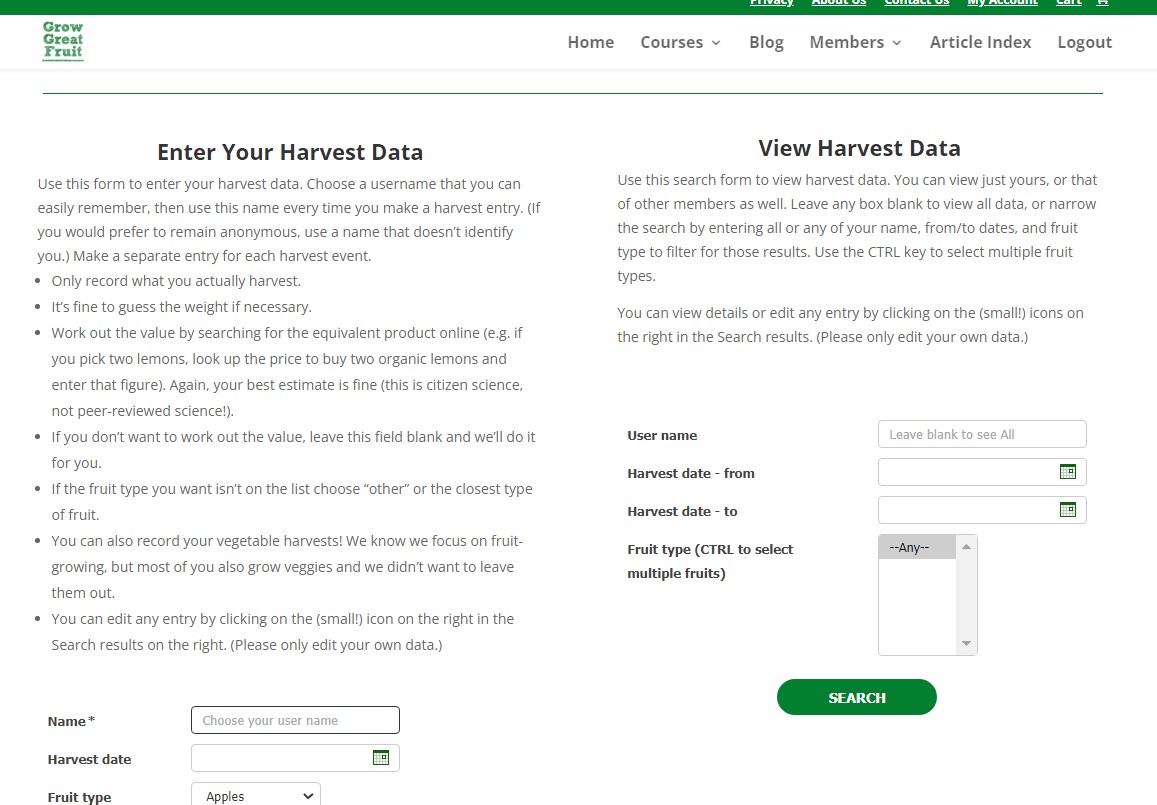
Task: Click the 'Harvest date - to' label
Action: click(x=682, y=511)
